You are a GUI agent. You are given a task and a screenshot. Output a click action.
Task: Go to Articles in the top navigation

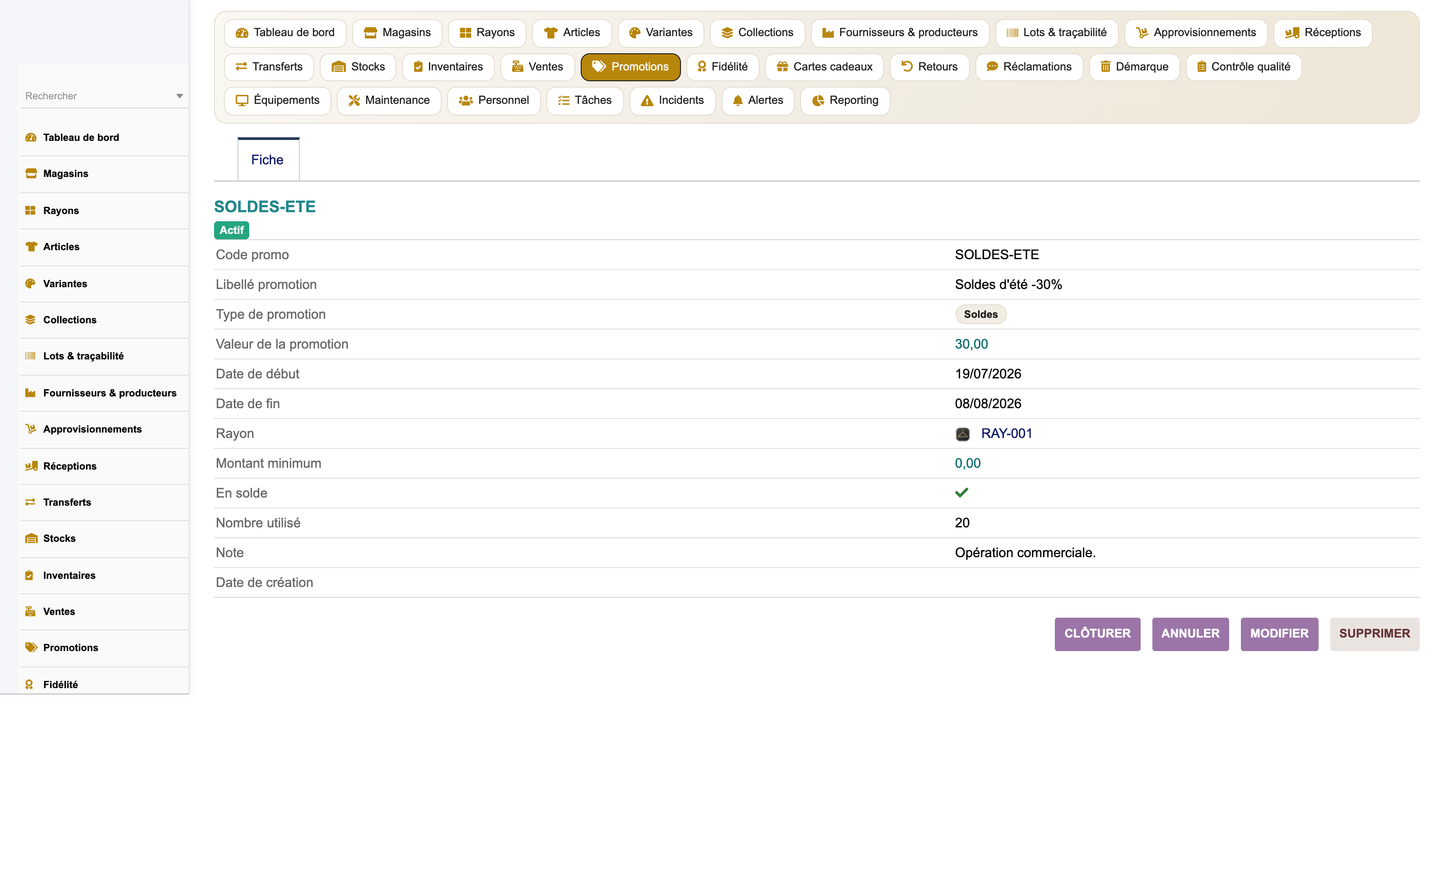[572, 33]
